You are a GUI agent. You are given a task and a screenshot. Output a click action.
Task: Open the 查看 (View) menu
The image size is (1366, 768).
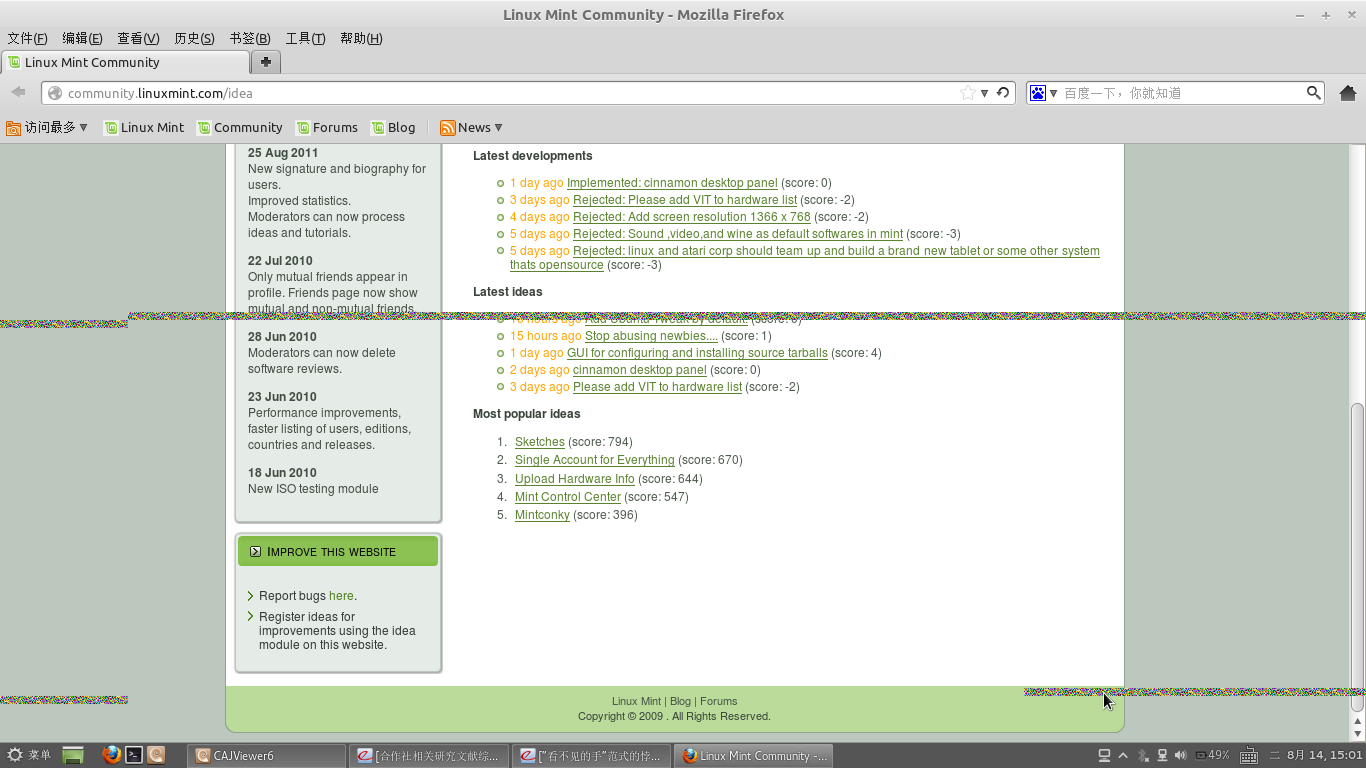point(138,38)
